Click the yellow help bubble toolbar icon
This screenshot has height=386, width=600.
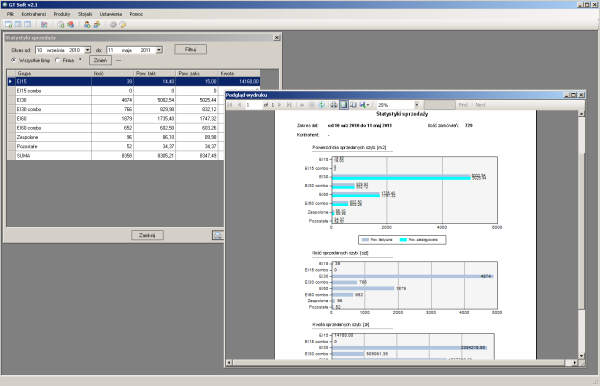coord(123,24)
